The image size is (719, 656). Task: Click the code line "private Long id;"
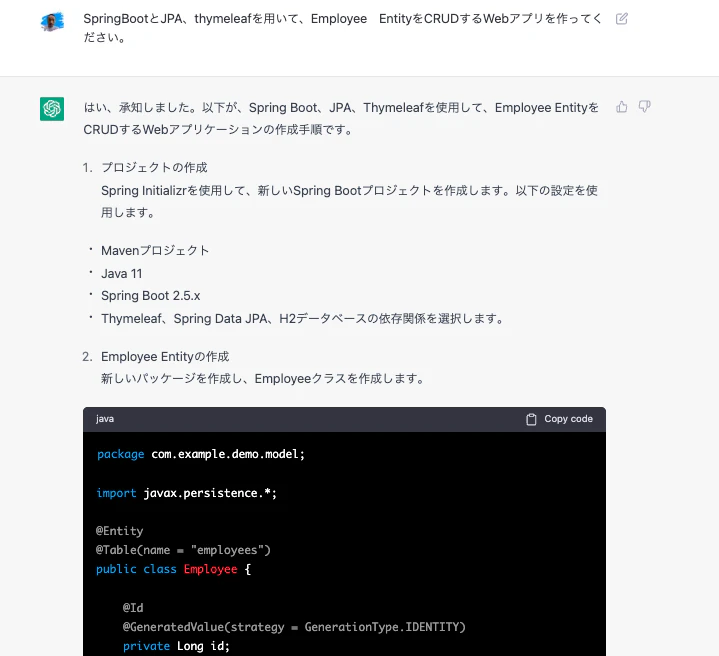pos(176,646)
